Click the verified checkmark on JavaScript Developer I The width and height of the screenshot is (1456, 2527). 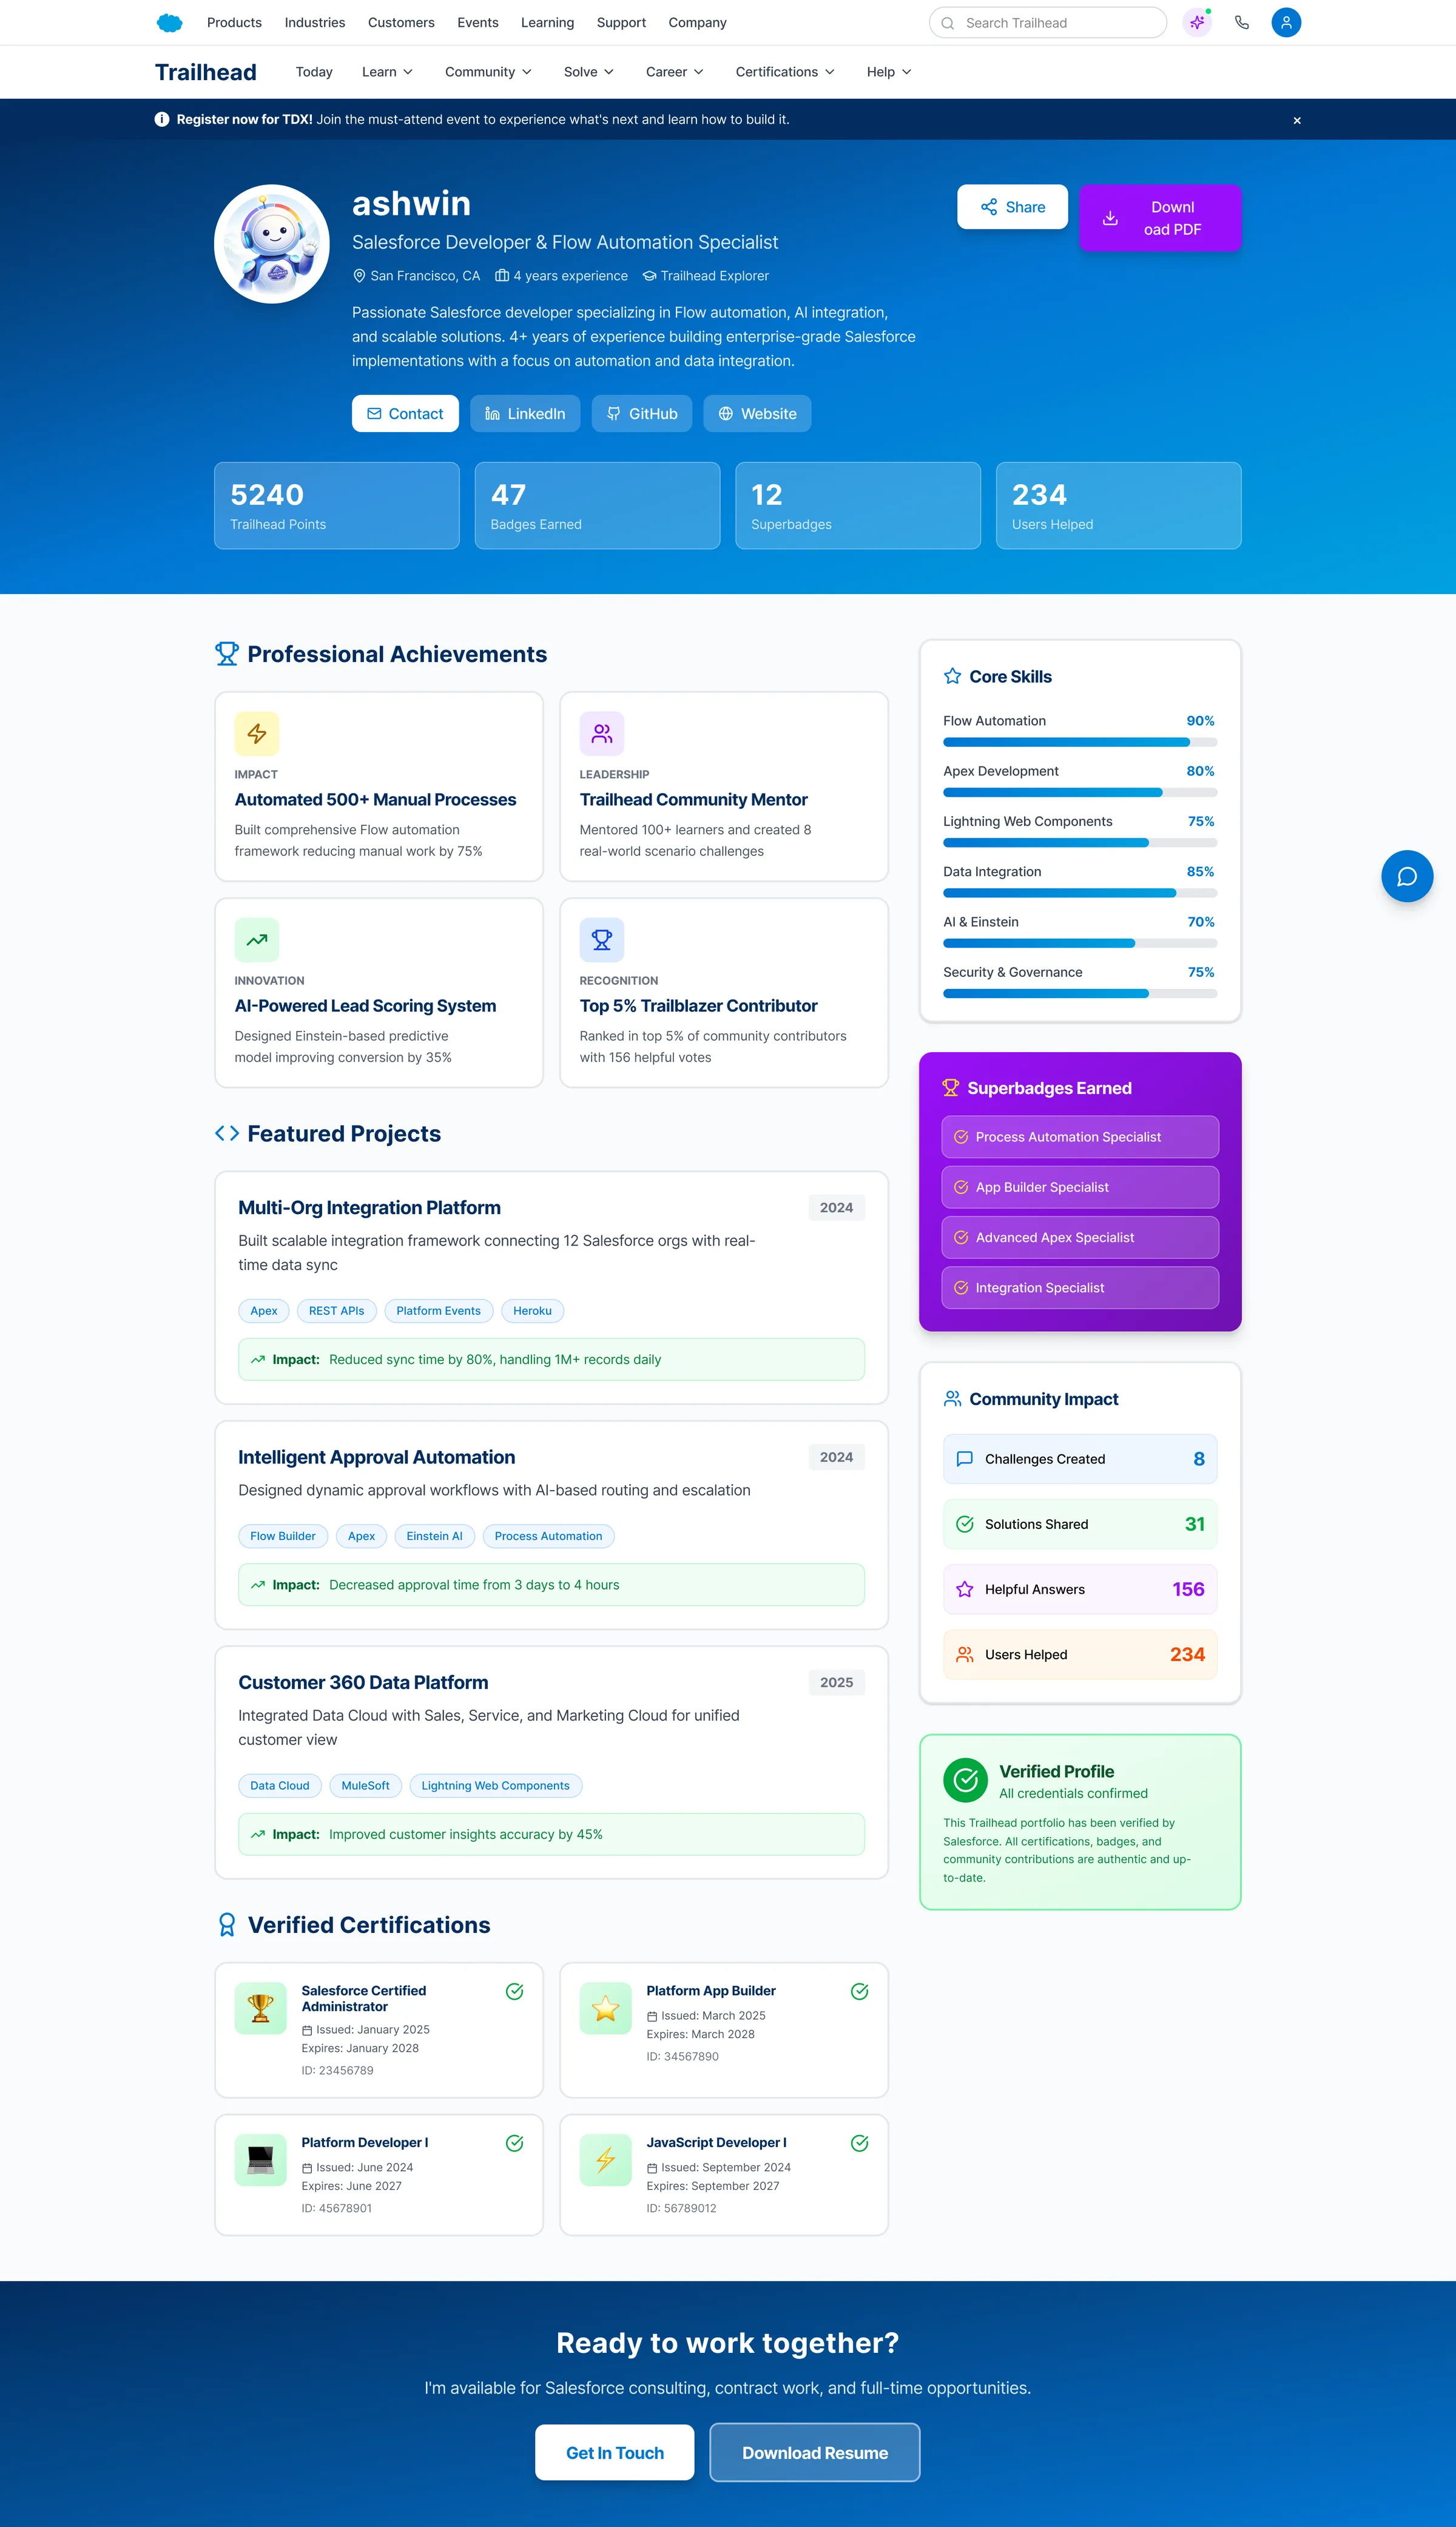point(859,2143)
